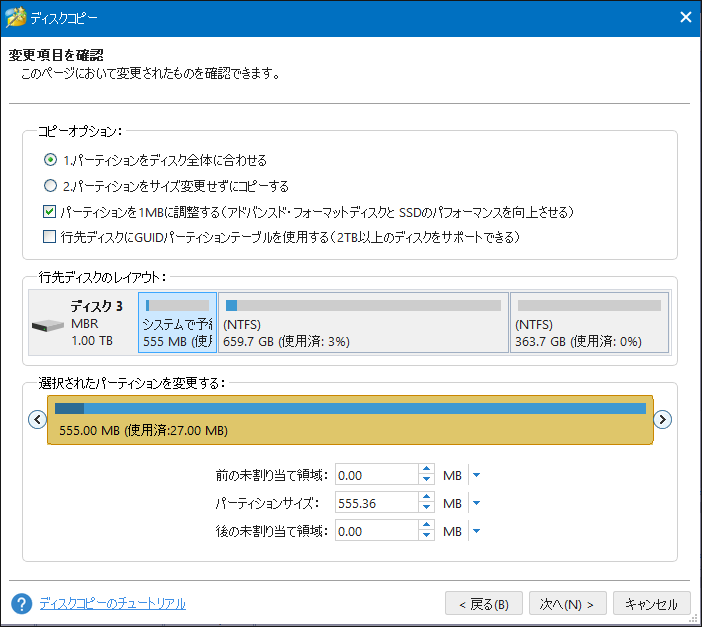Click the yellow 555.00 MB partition resize bar
The image size is (702, 627).
(350, 420)
